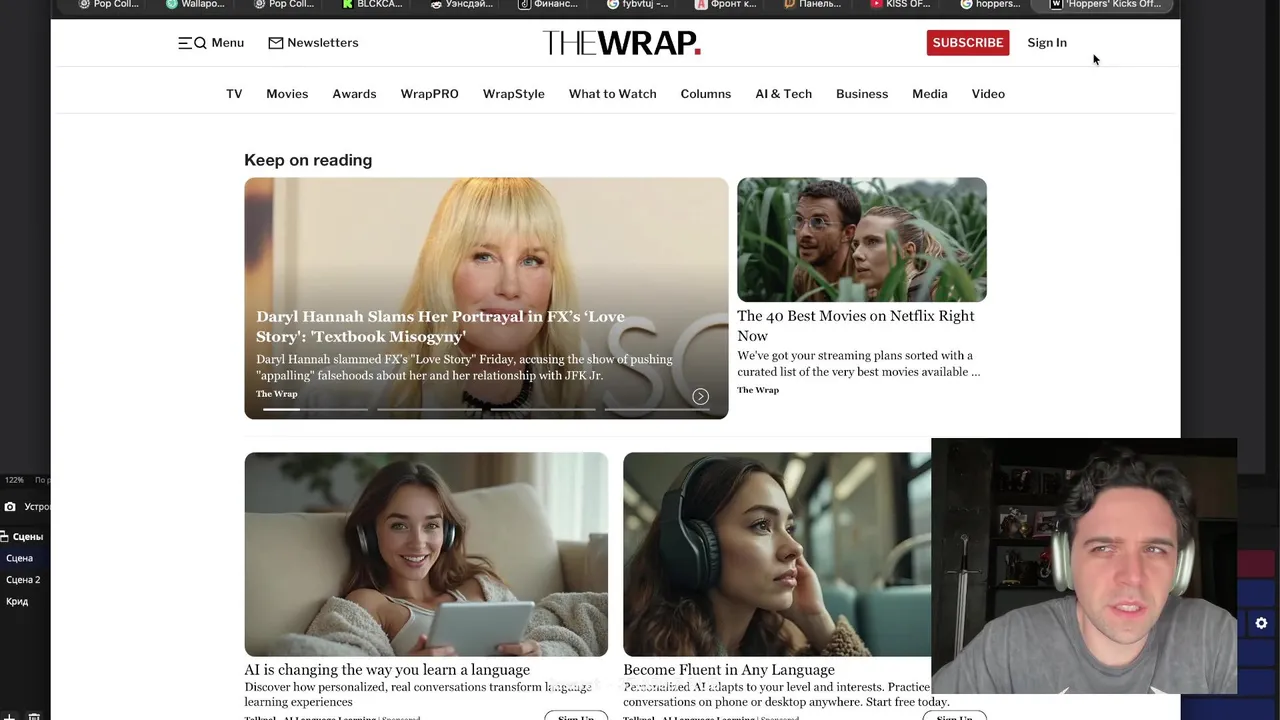Open the Daryl Hannah Love Story headline
1280x720 pixels.
(440, 327)
